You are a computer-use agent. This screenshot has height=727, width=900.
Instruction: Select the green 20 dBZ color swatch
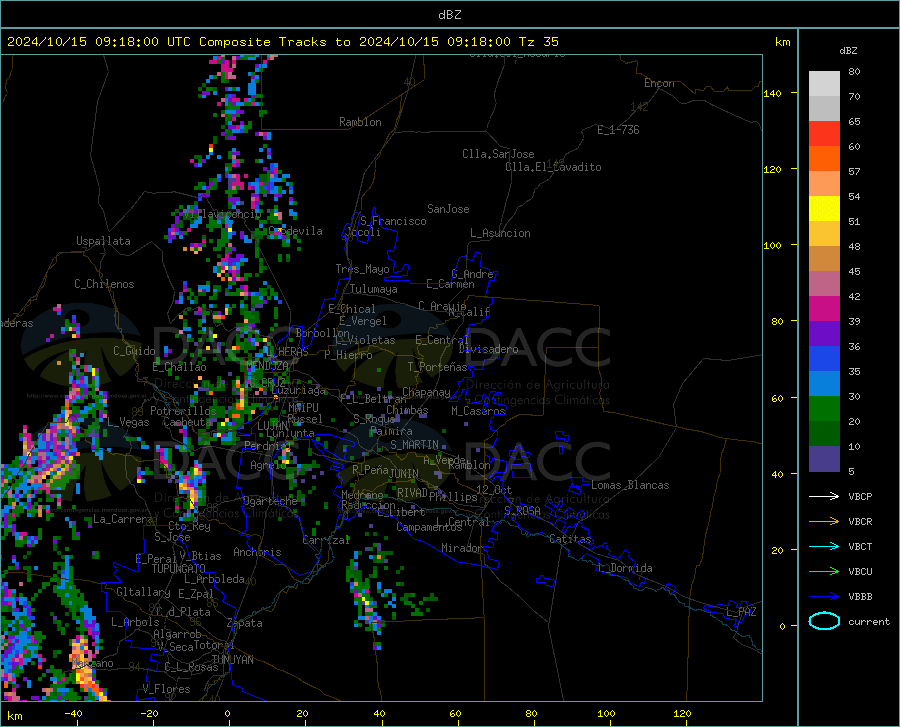tap(824, 409)
